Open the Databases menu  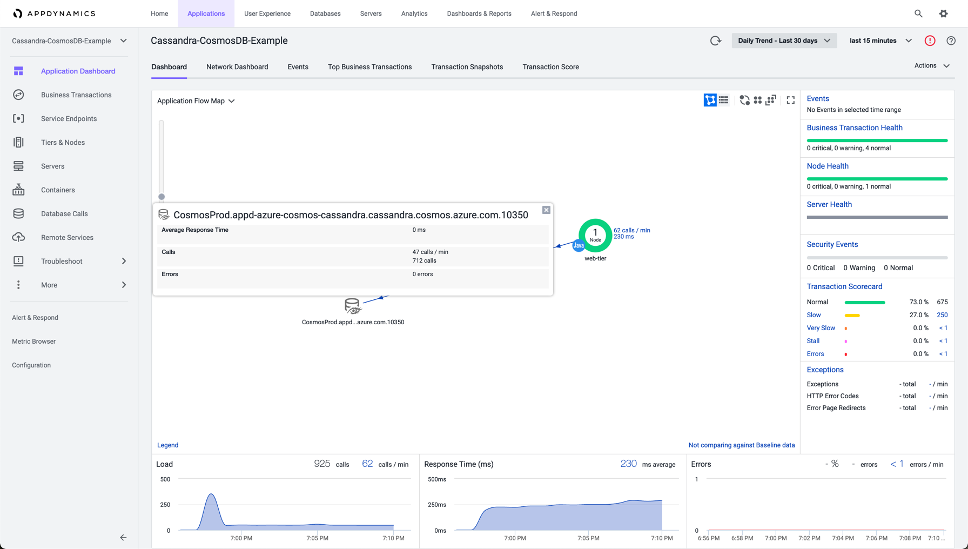(325, 14)
